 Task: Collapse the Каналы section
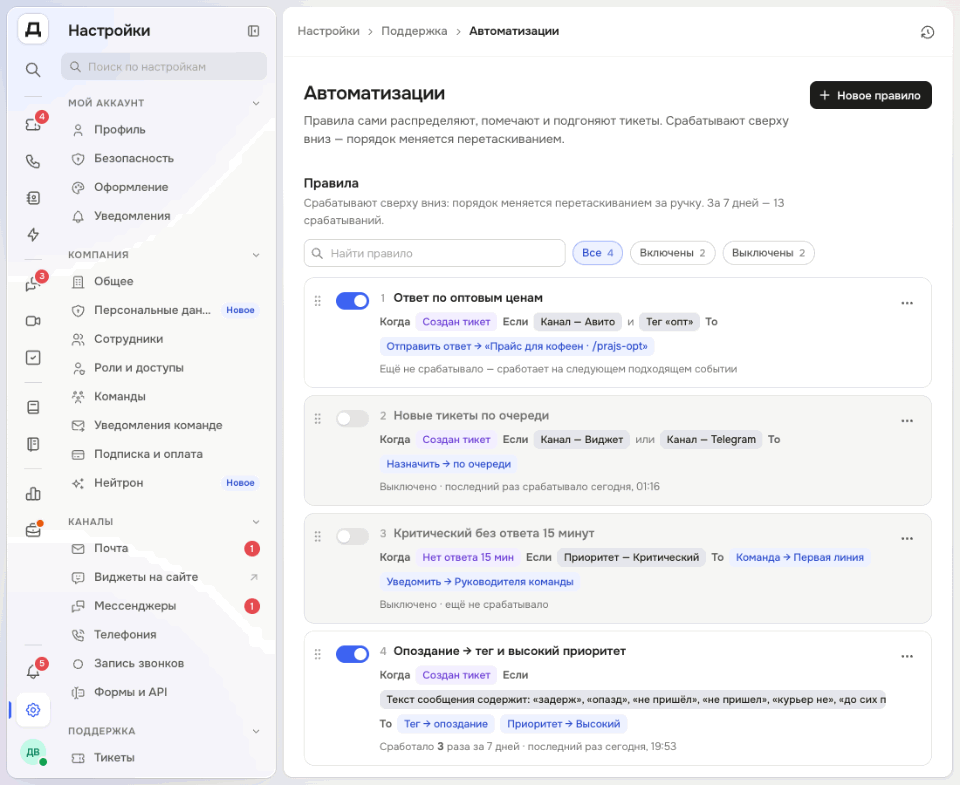point(256,522)
